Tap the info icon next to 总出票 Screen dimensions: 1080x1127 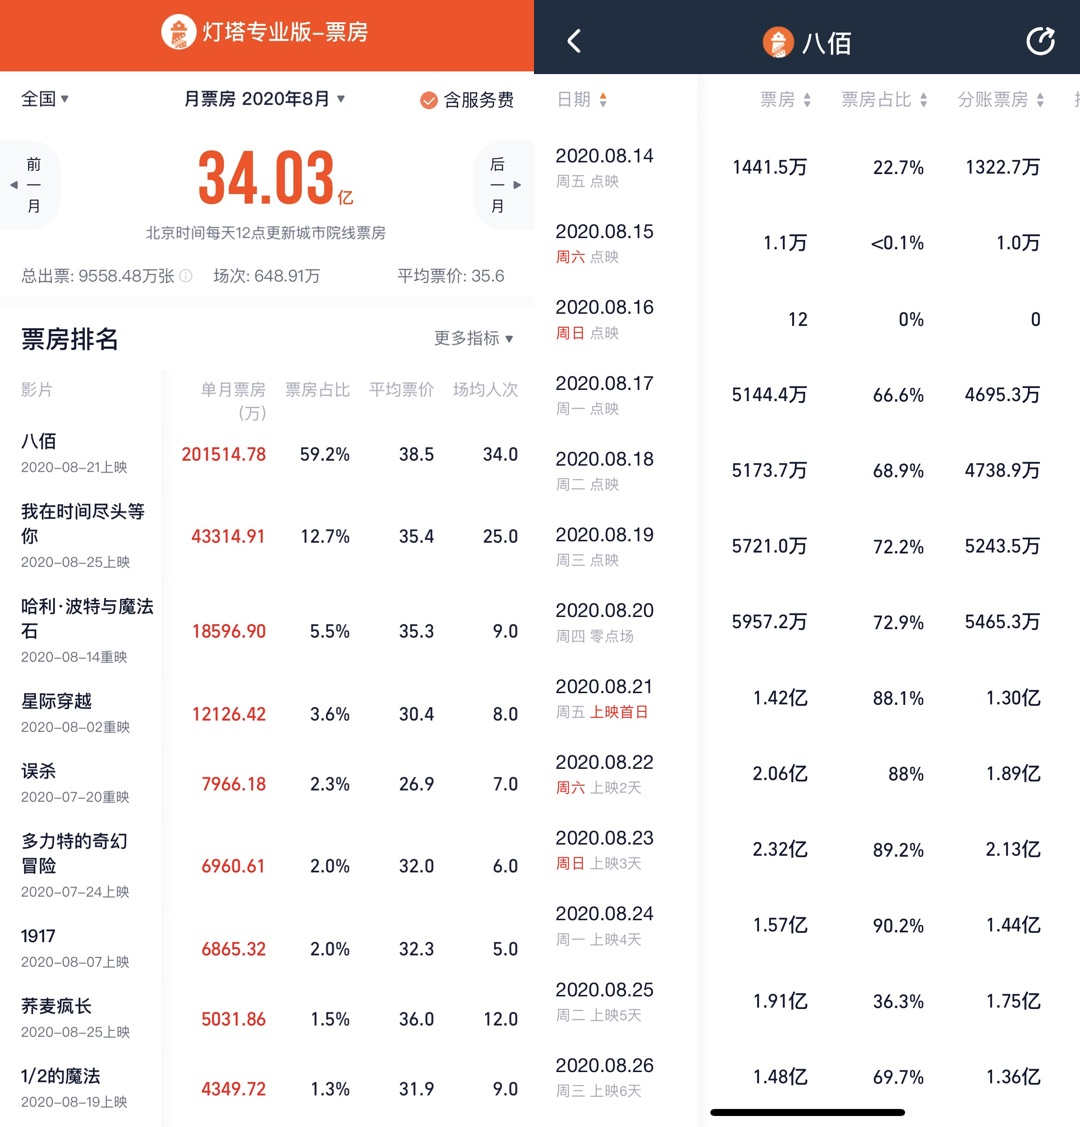coord(185,276)
